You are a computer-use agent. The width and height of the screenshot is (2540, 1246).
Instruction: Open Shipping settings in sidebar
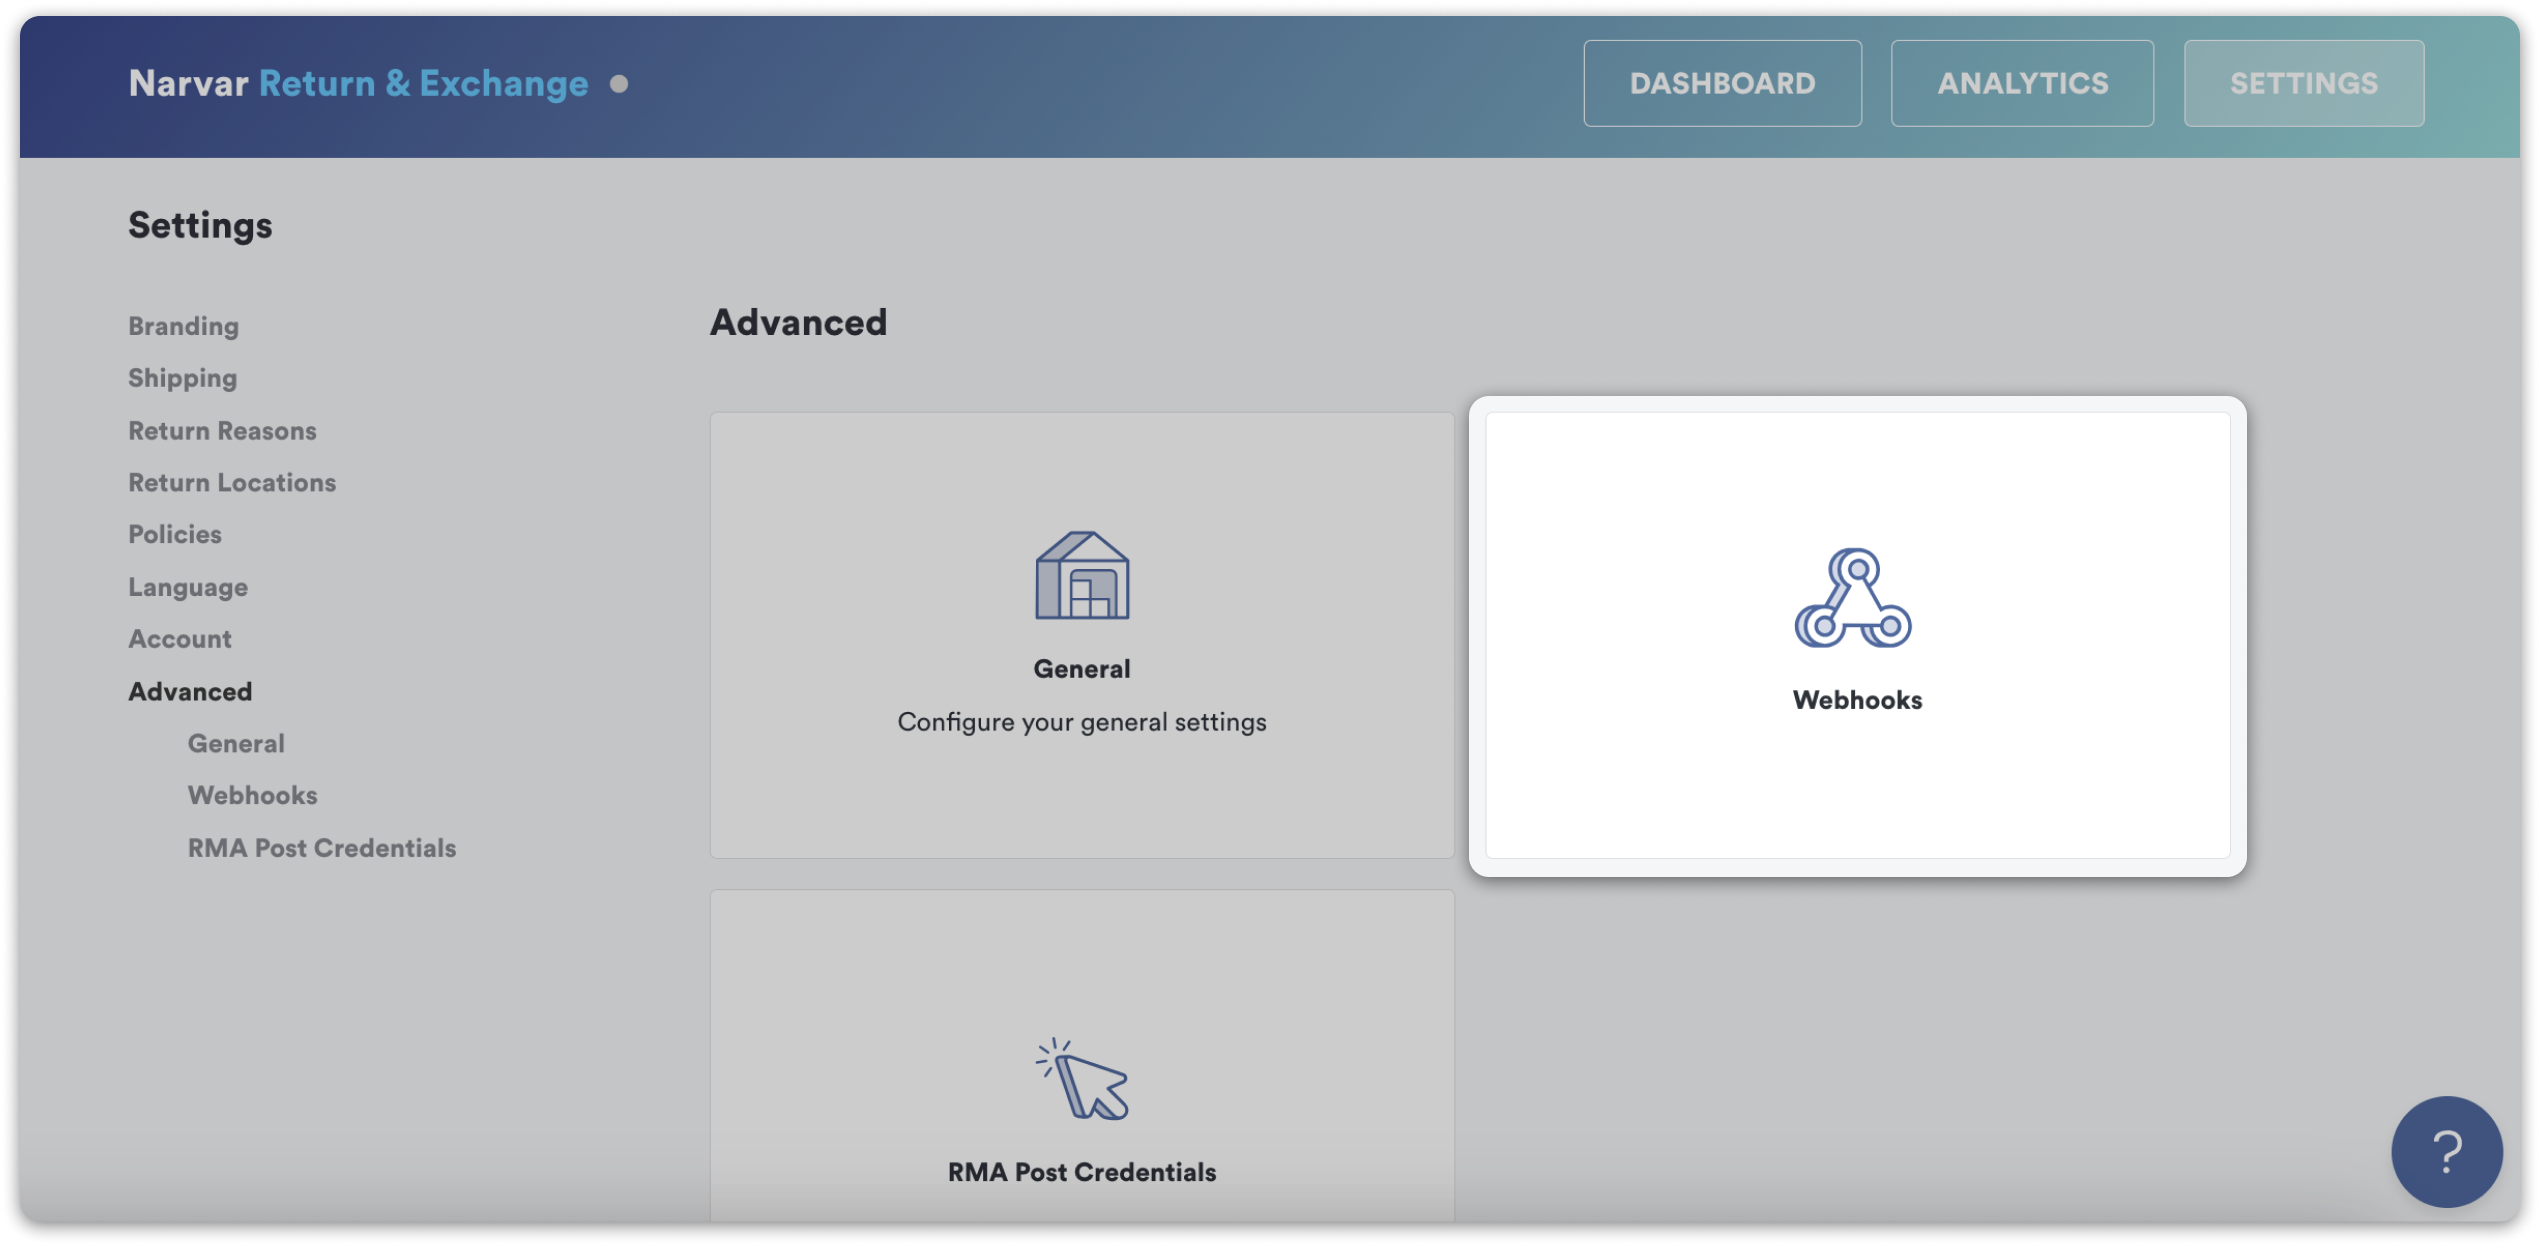click(x=182, y=378)
